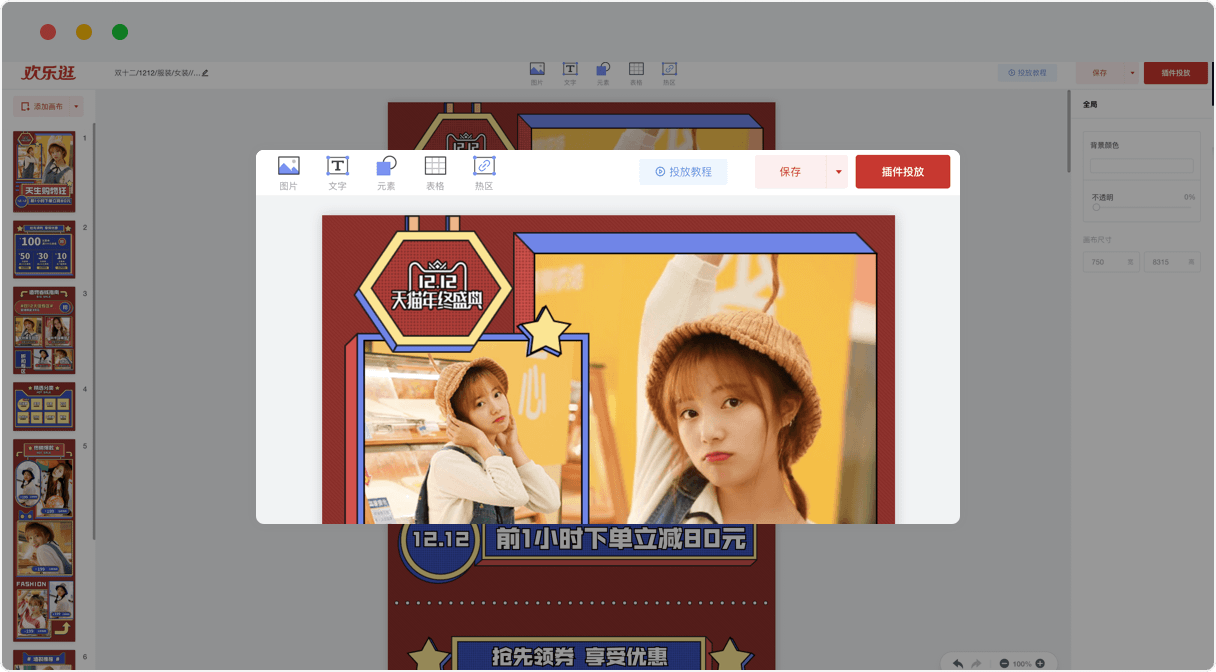1216x672 pixels.
Task: Click the 投放教程 tutorial button in magnified toolbar
Action: tap(683, 172)
